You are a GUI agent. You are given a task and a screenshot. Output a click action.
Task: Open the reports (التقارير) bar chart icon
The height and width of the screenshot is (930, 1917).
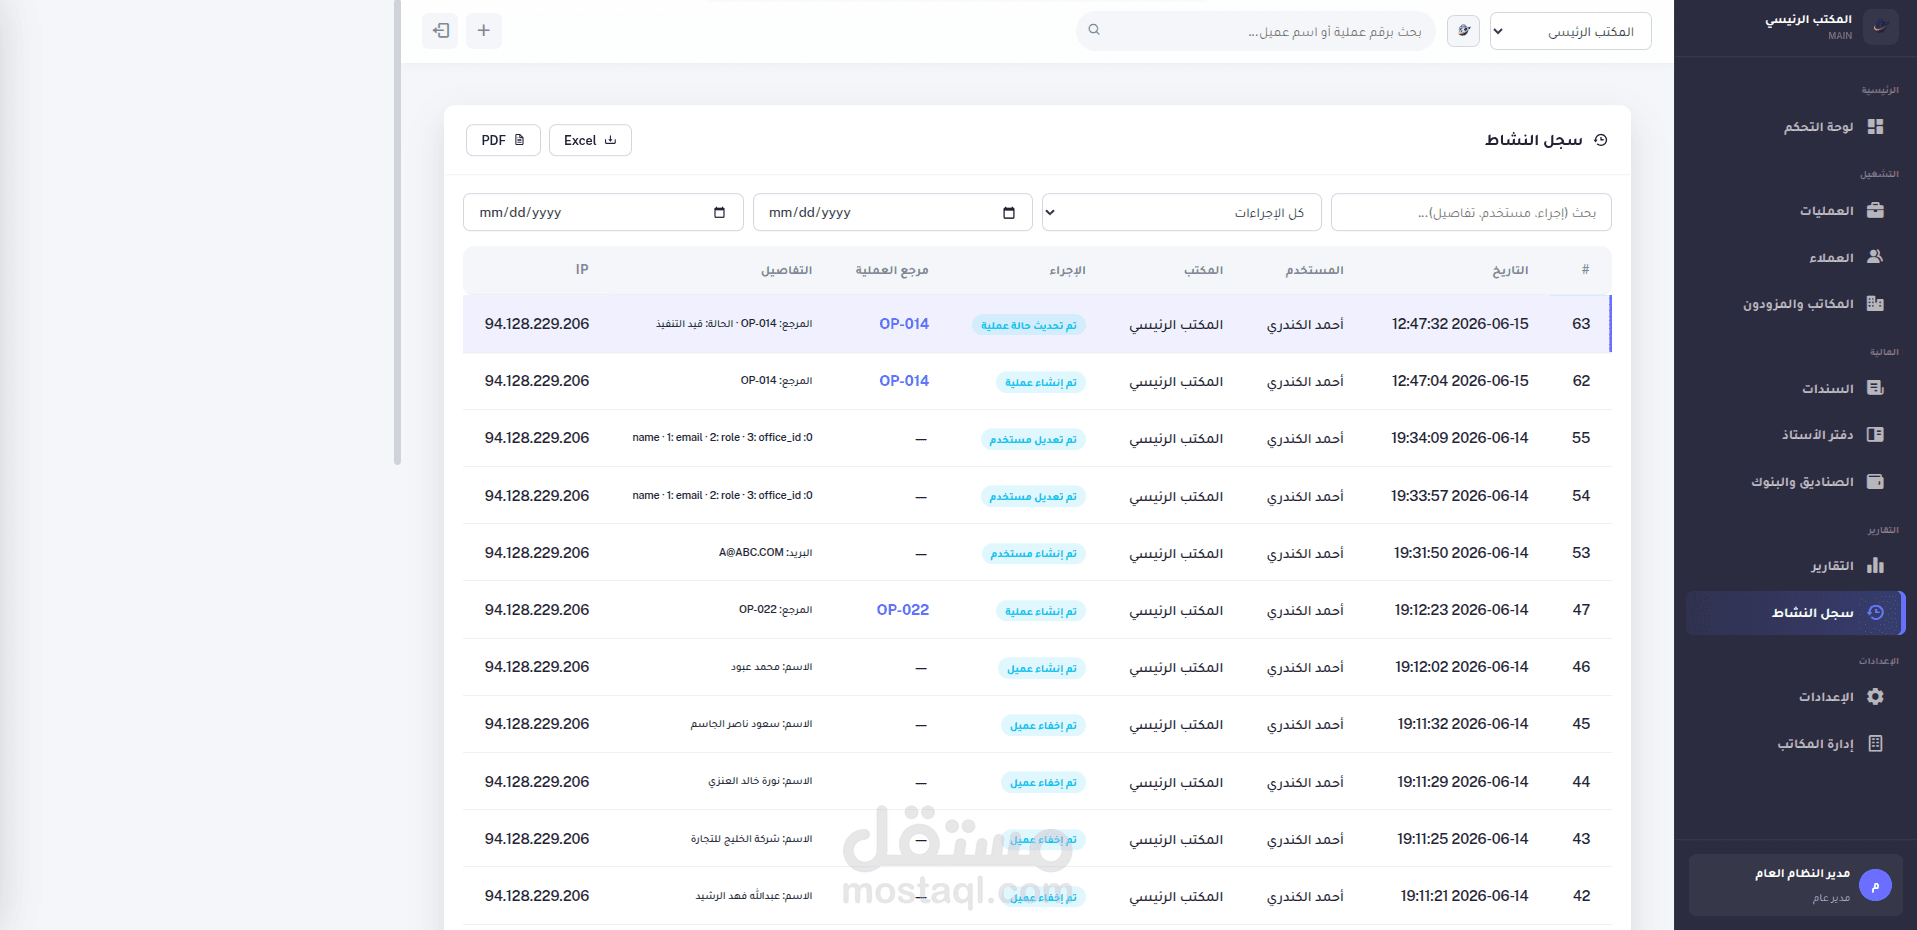coord(1875,566)
